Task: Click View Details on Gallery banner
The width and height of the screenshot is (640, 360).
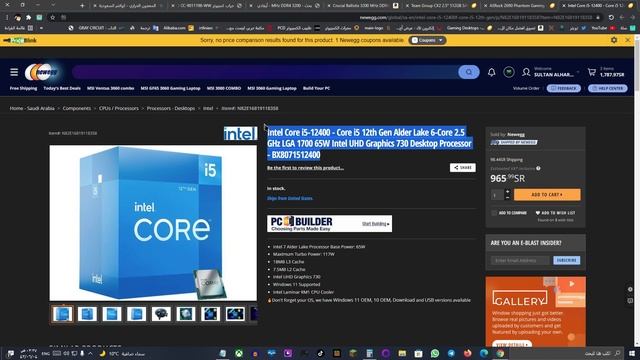Action: pos(512,344)
